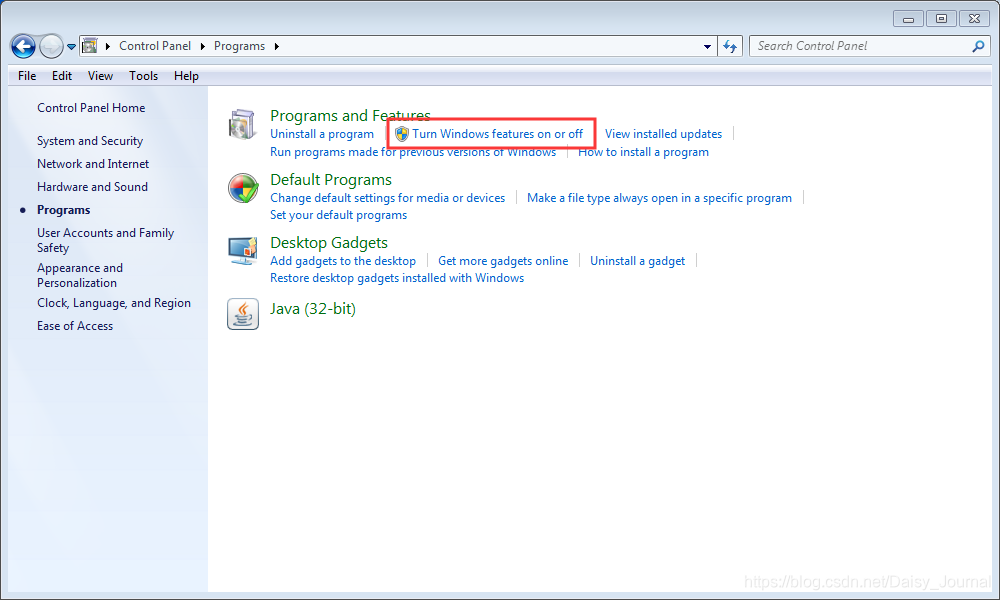The image size is (1000, 600).
Task: Click the Forward navigation arrow button
Action: coord(51,47)
